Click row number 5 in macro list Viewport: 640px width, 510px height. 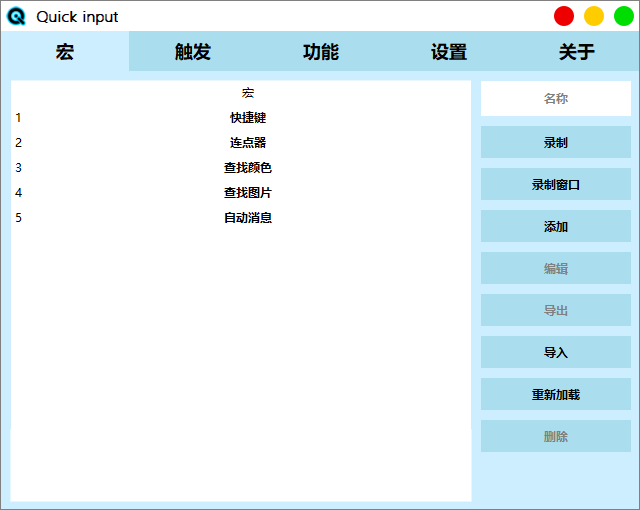point(18,217)
